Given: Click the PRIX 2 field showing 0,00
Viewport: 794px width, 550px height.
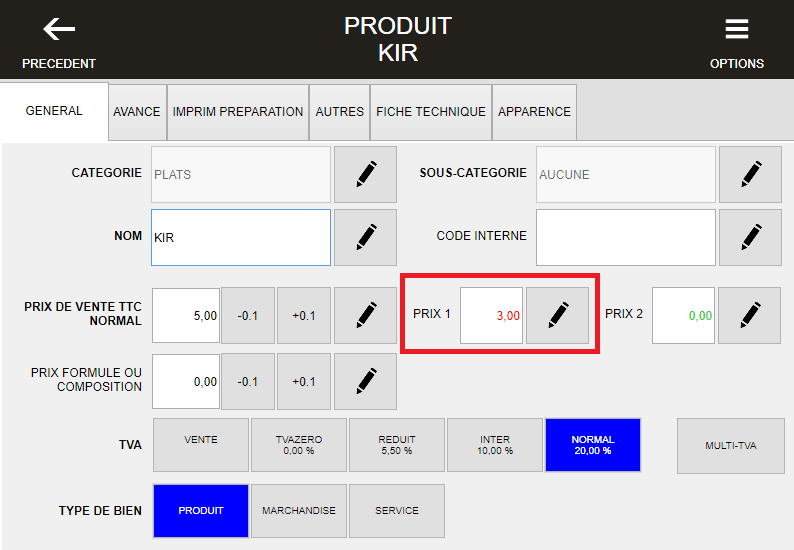Looking at the screenshot, I should (683, 315).
